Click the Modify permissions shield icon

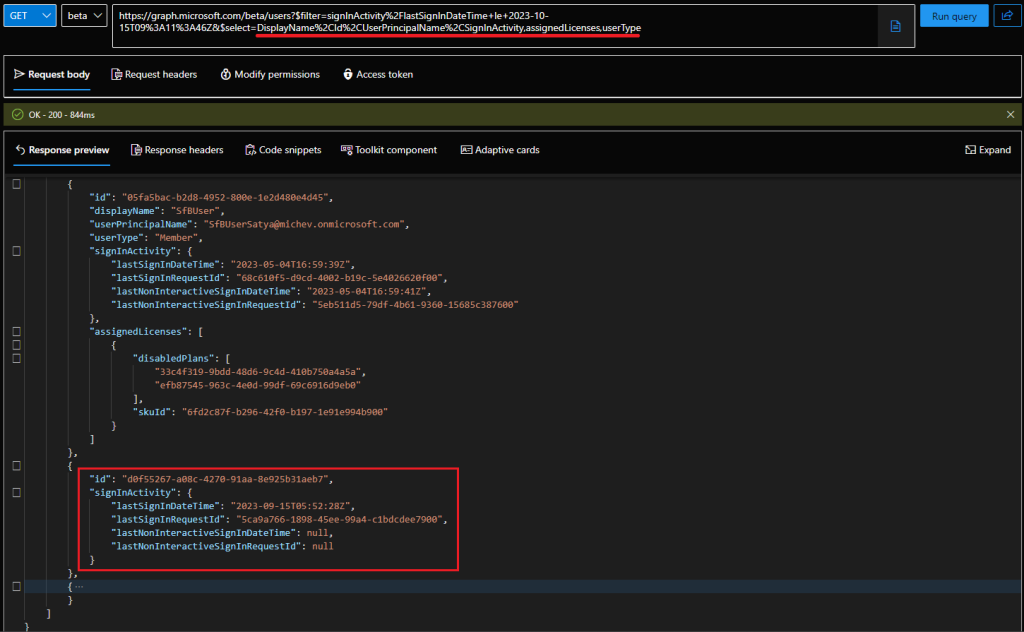click(226, 74)
